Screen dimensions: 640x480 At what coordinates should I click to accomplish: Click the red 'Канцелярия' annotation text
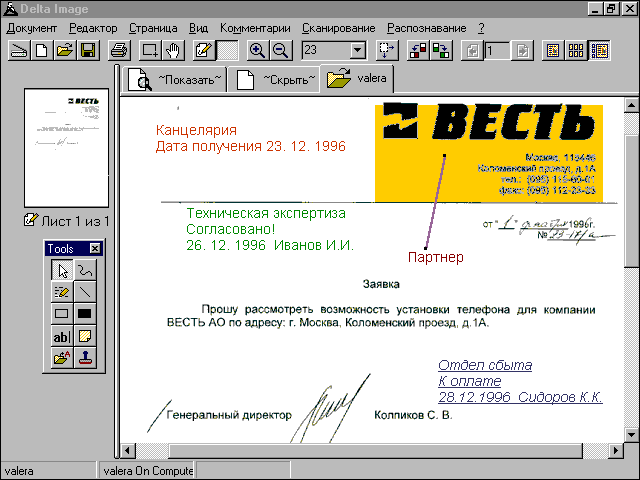coord(196,130)
